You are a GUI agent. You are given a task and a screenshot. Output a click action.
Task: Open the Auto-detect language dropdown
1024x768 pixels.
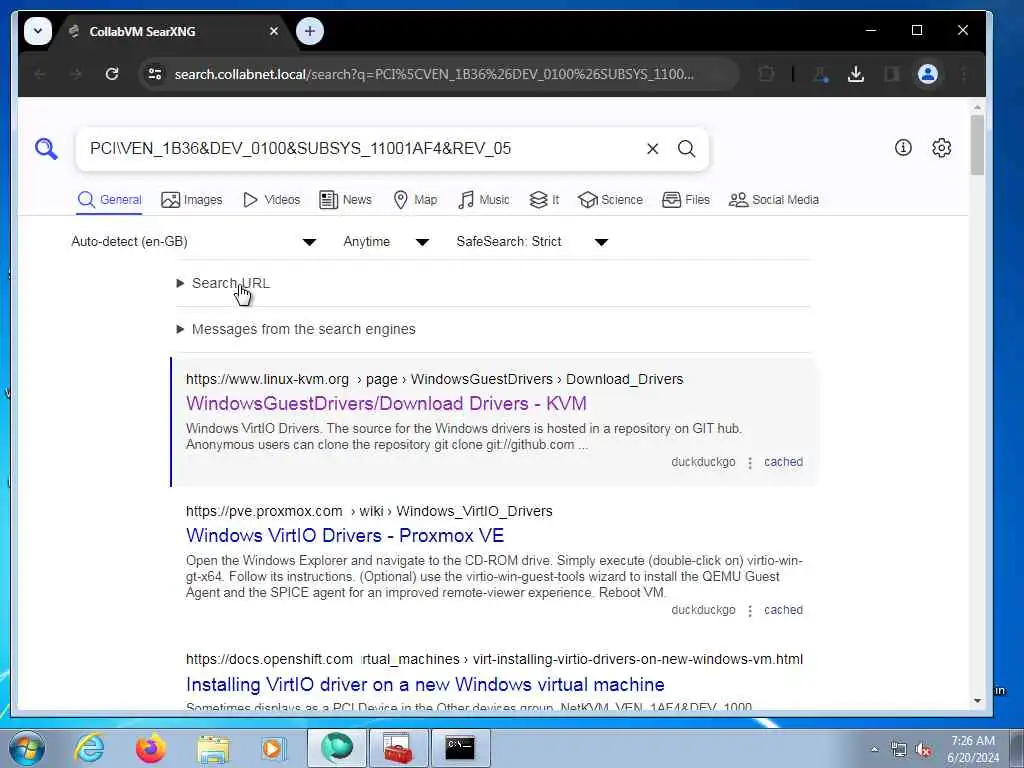point(194,242)
